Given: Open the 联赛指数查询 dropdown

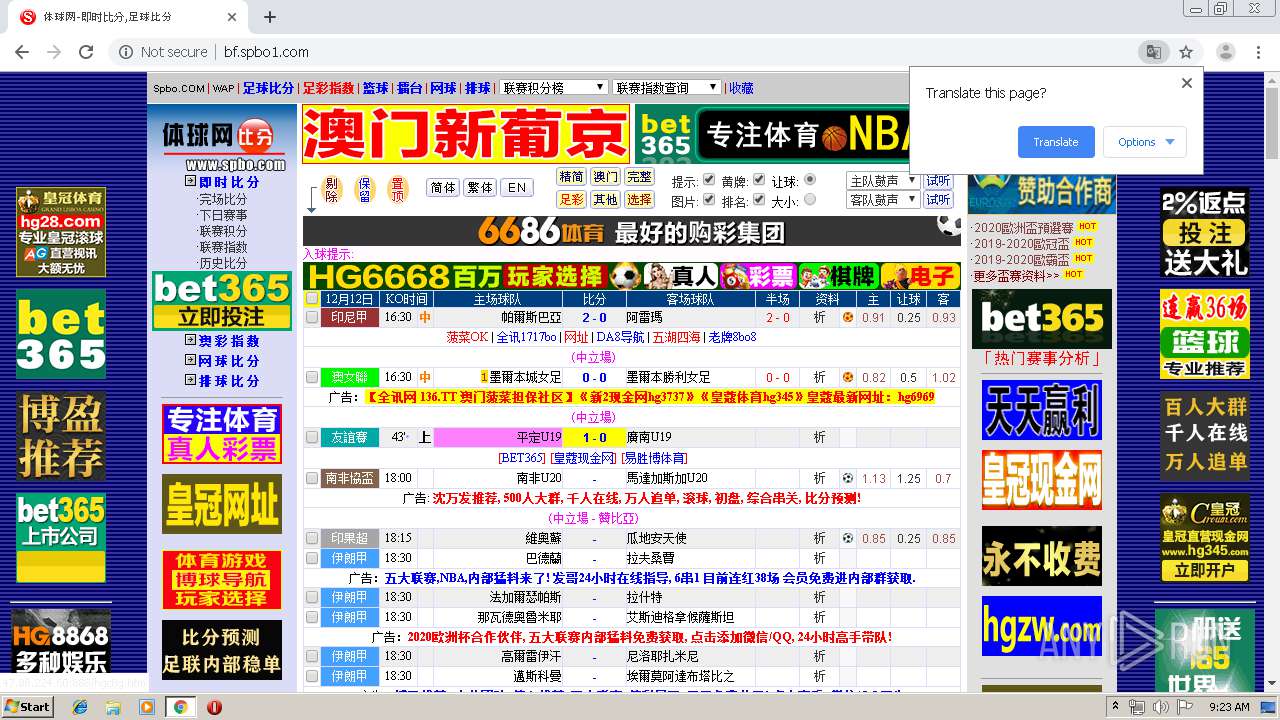Looking at the screenshot, I should pyautogui.click(x=666, y=88).
